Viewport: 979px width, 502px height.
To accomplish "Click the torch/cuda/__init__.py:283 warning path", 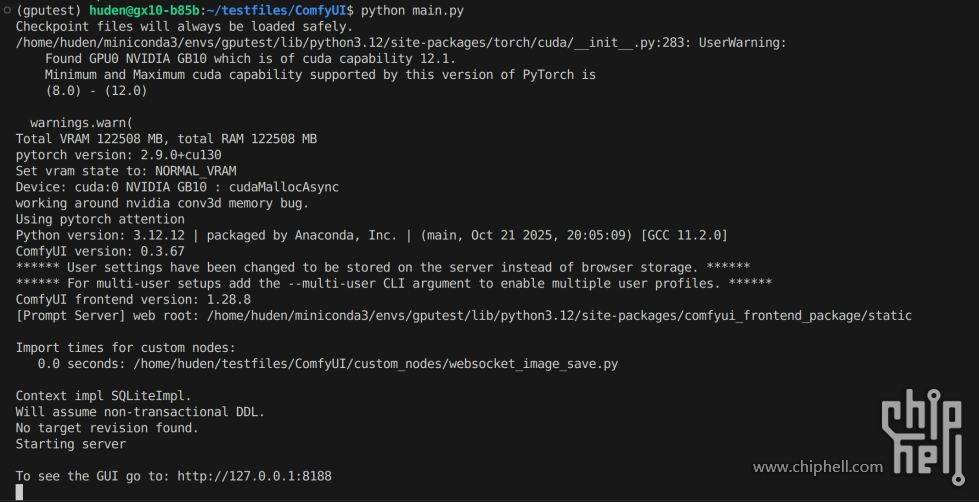I will pos(400,42).
